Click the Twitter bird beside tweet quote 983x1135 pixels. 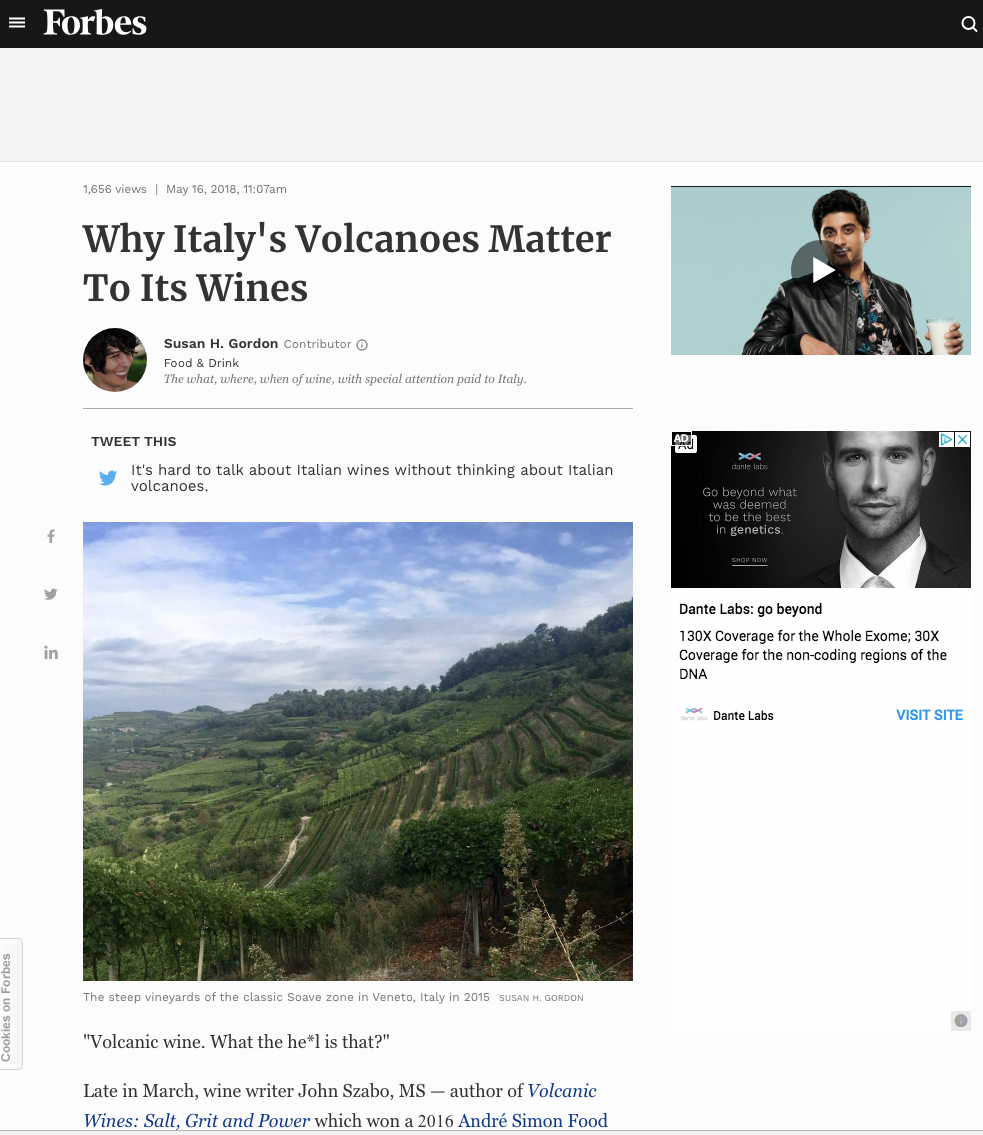(x=108, y=478)
